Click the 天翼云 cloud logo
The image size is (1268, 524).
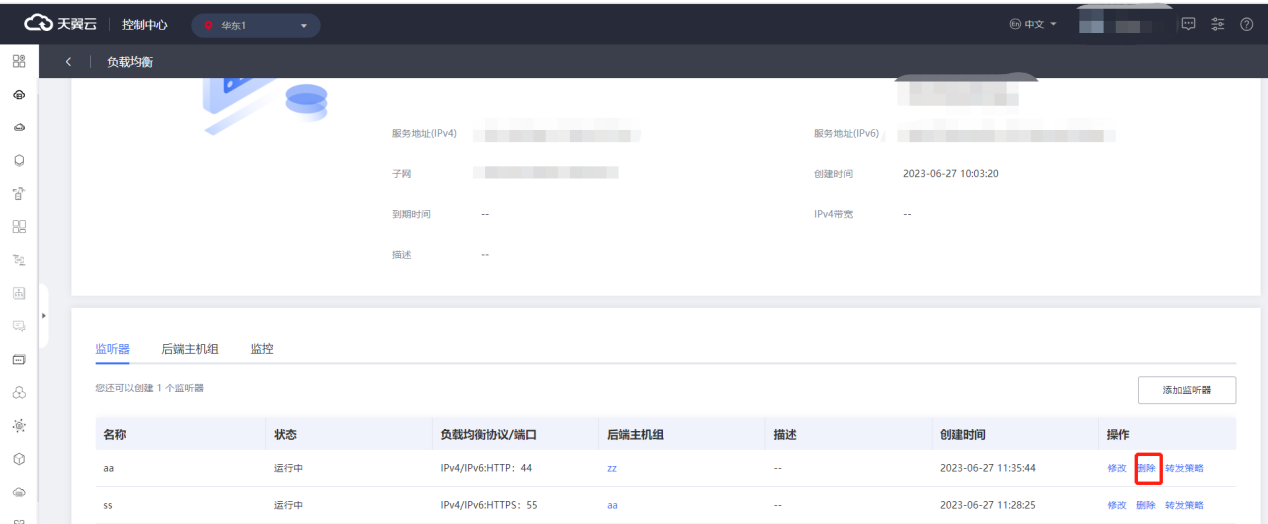[x=61, y=25]
